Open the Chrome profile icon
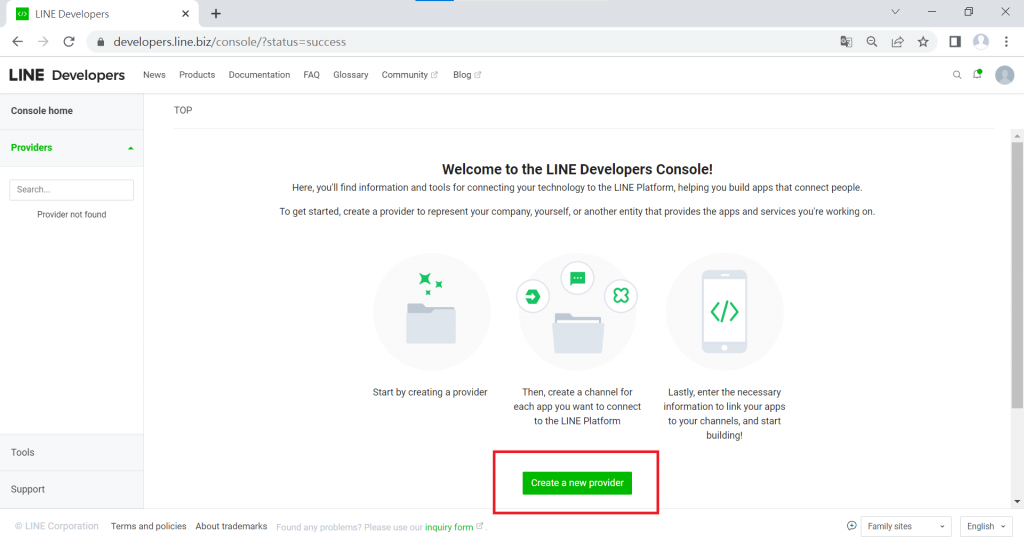Screen dimensions: 1024x541 click(x=981, y=42)
